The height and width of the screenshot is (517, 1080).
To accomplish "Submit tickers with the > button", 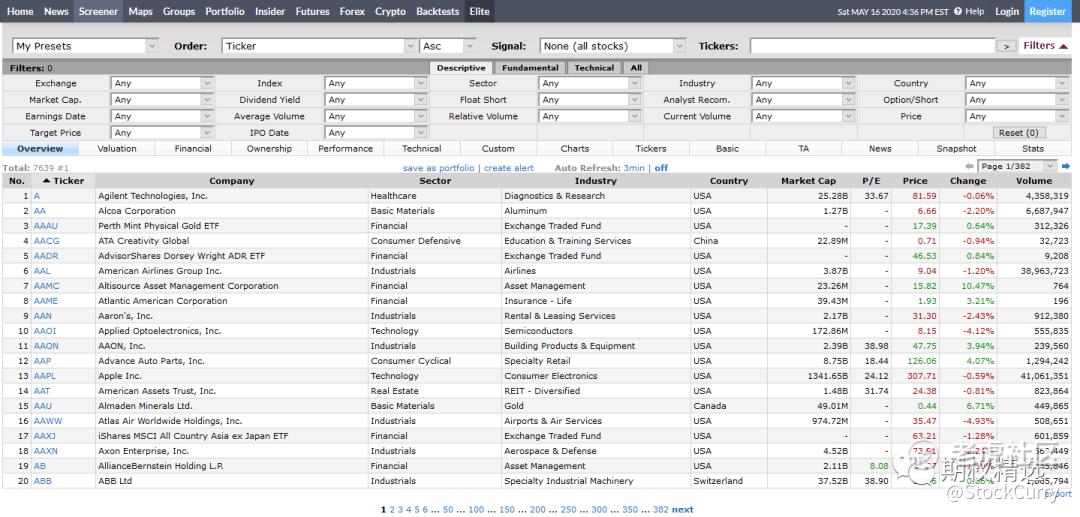I will coord(1006,46).
